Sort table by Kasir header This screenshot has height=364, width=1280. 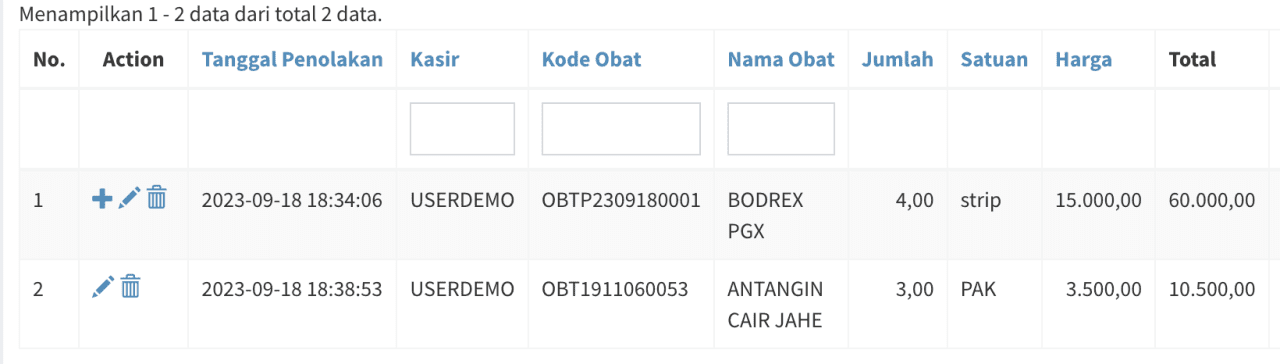435,59
